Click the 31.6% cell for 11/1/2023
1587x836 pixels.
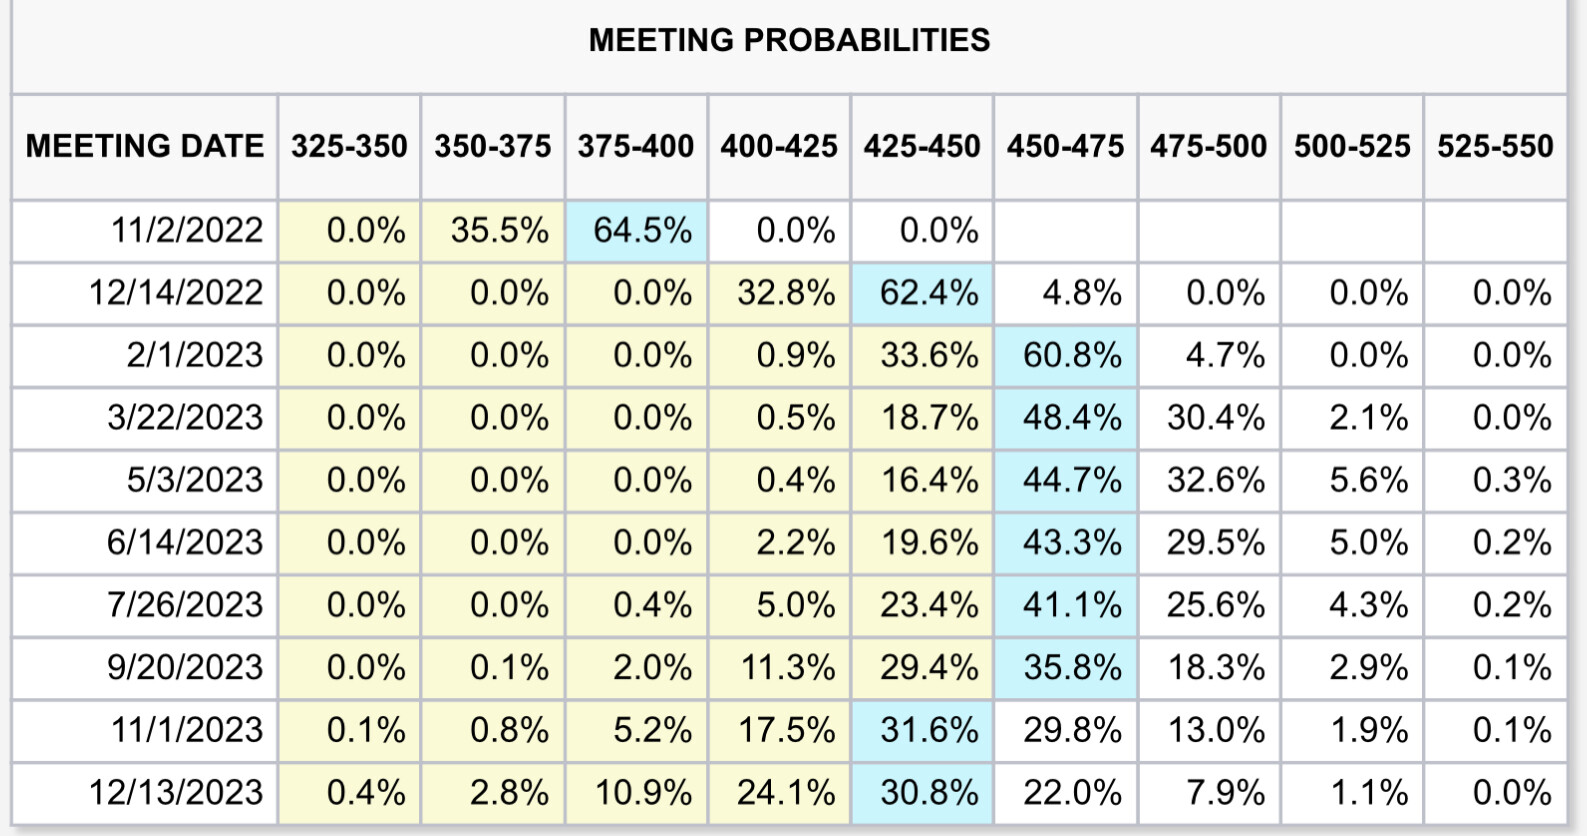click(x=929, y=730)
